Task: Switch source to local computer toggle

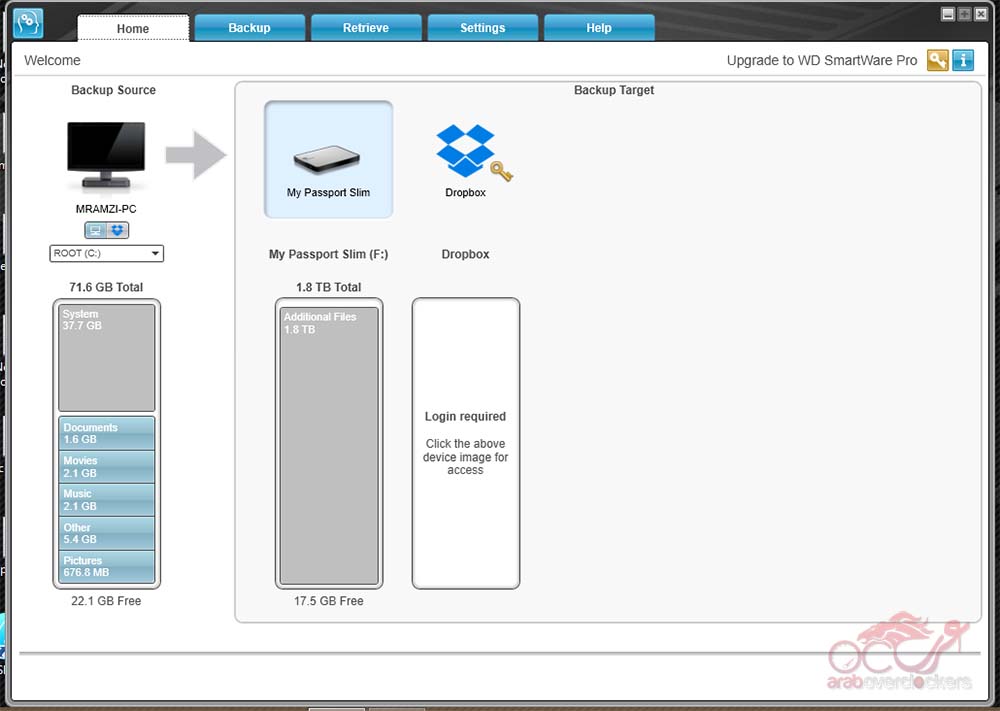Action: pos(96,230)
